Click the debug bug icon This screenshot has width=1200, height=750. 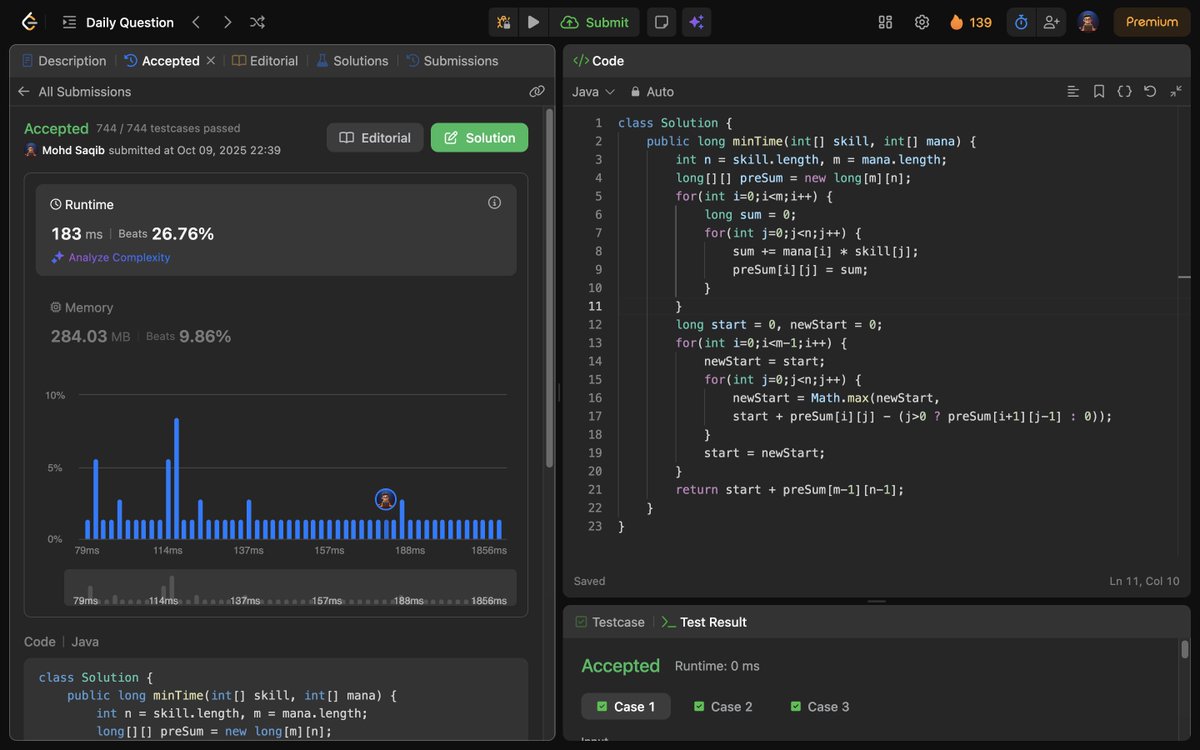504,22
